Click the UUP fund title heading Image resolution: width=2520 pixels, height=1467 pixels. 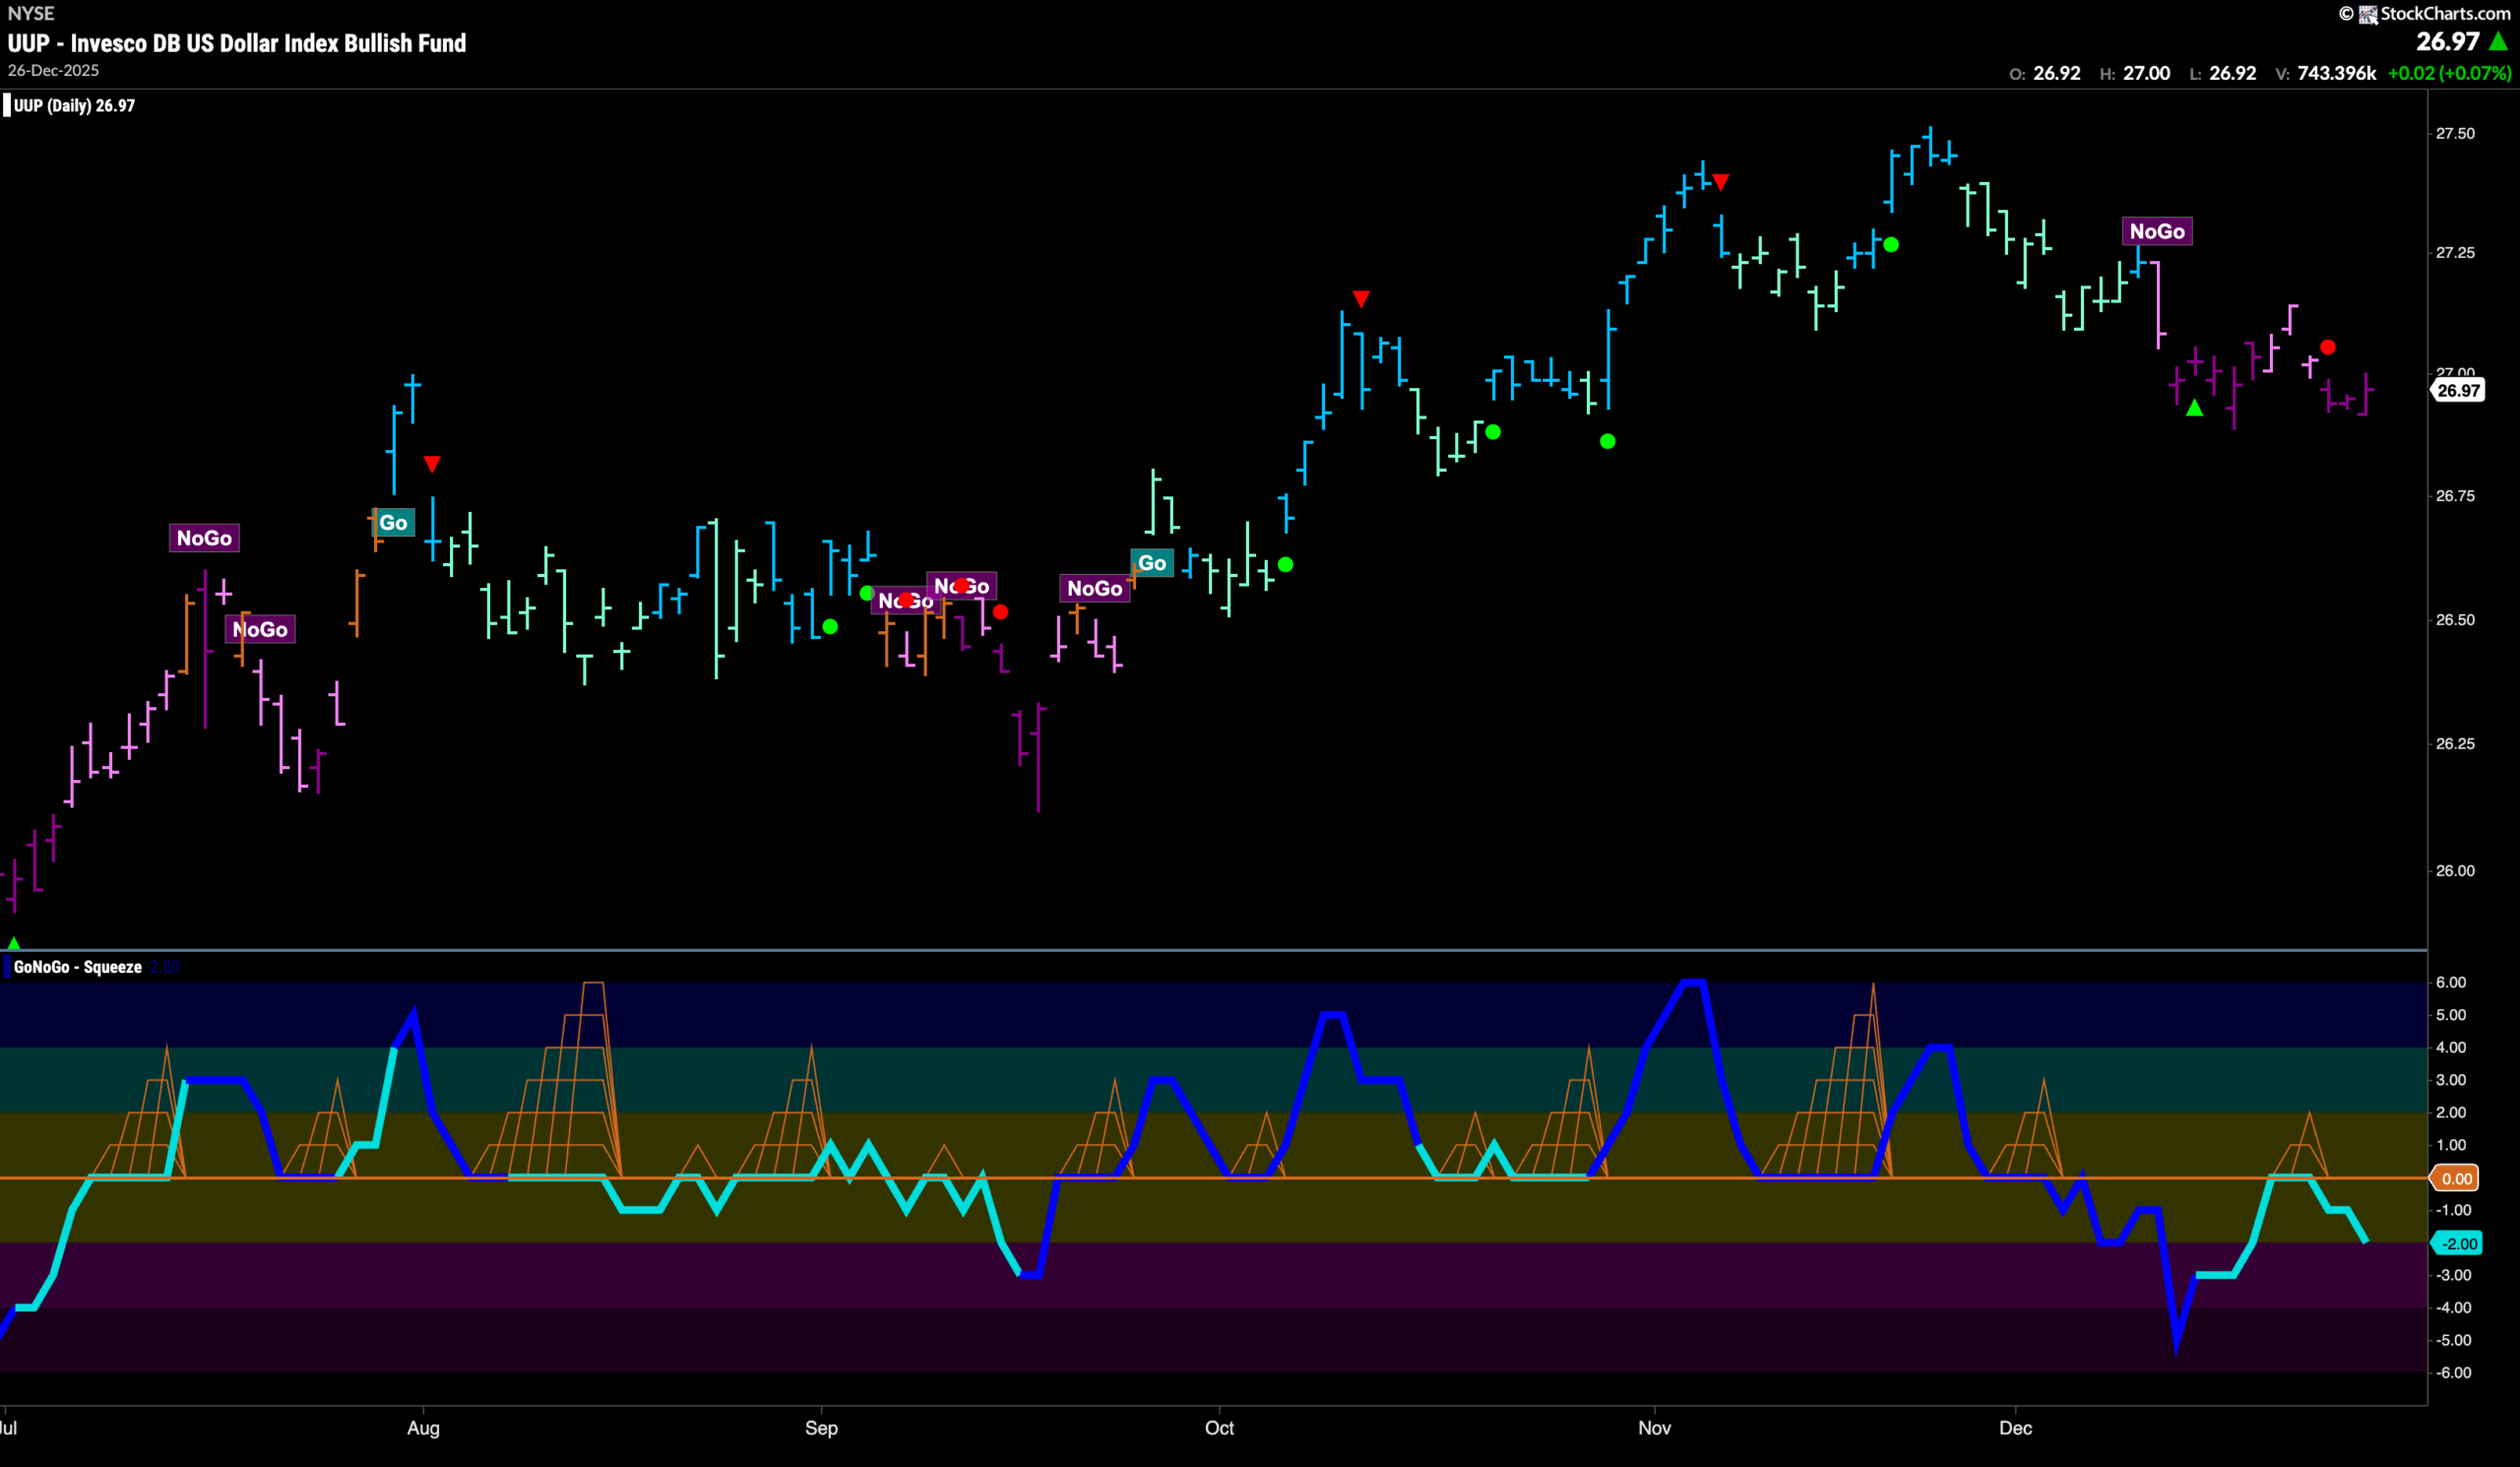pyautogui.click(x=237, y=43)
